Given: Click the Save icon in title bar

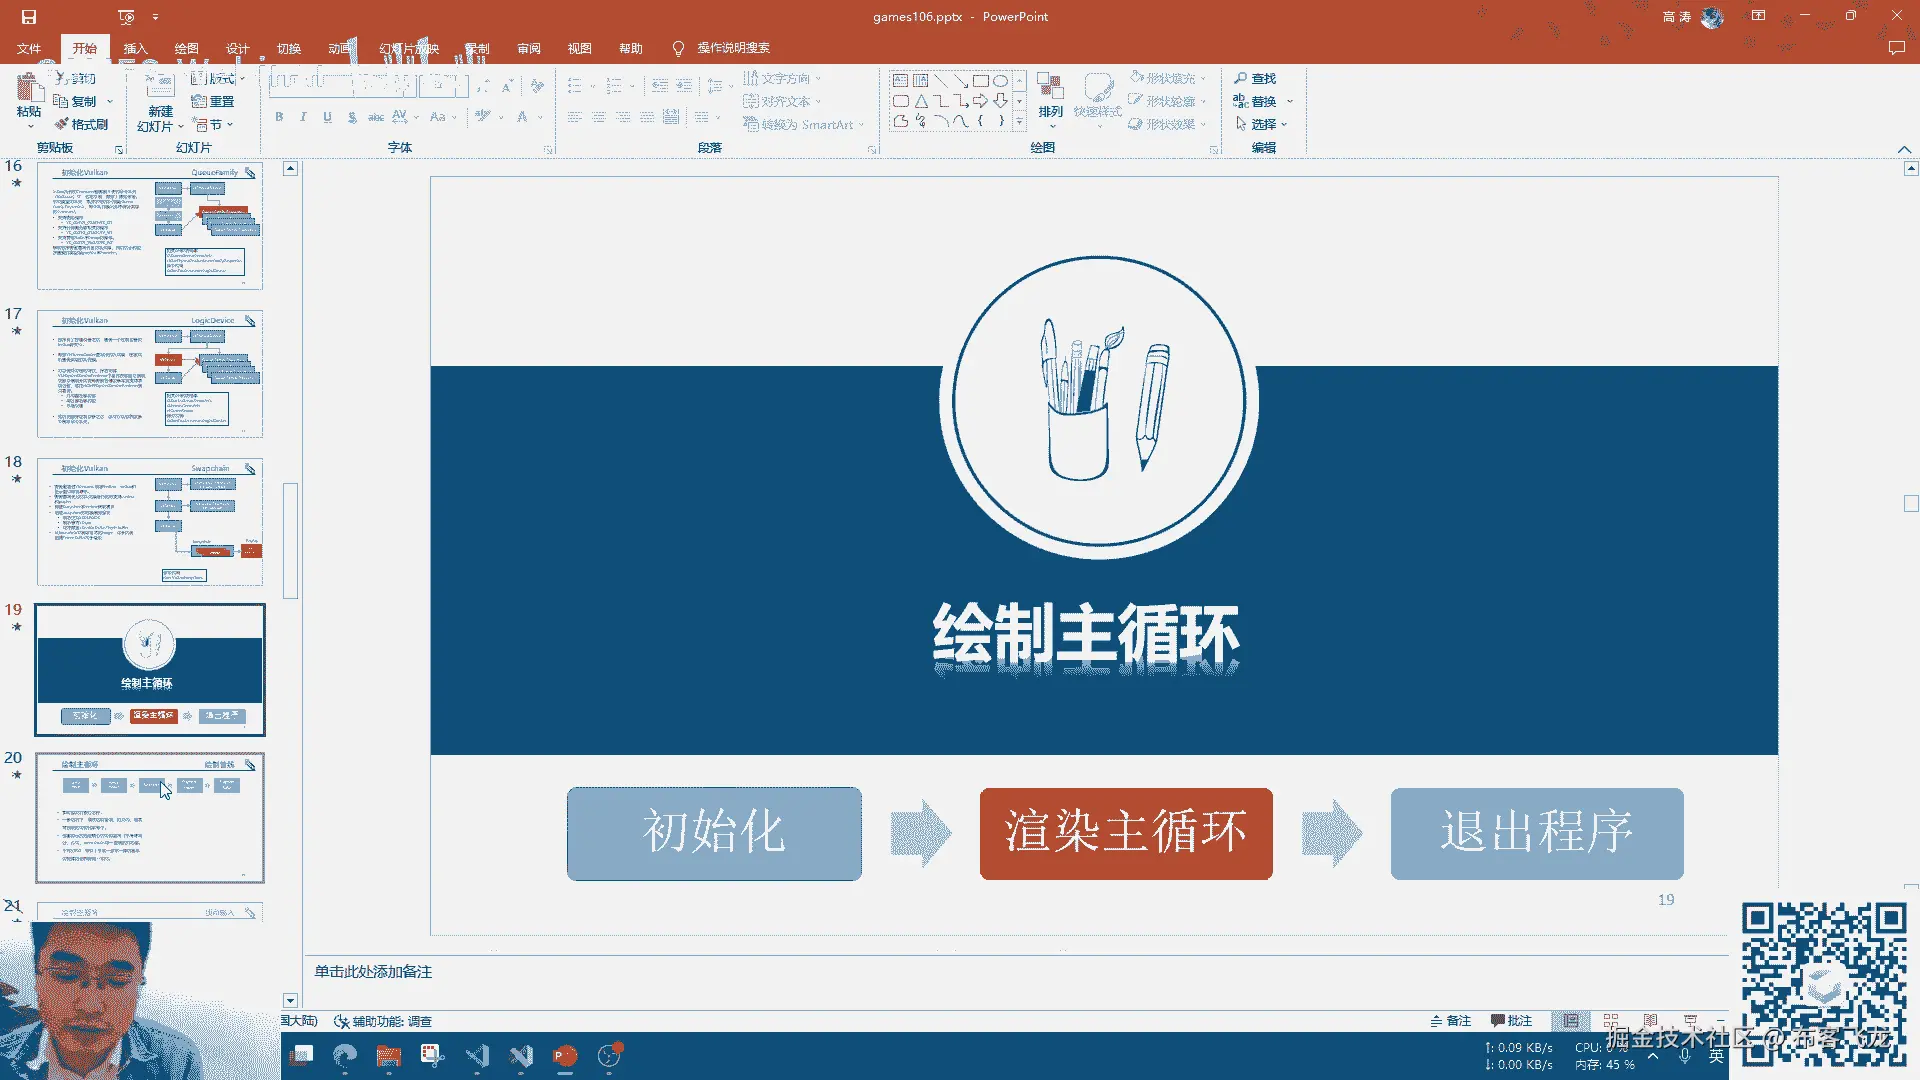Looking at the screenshot, I should [29, 17].
